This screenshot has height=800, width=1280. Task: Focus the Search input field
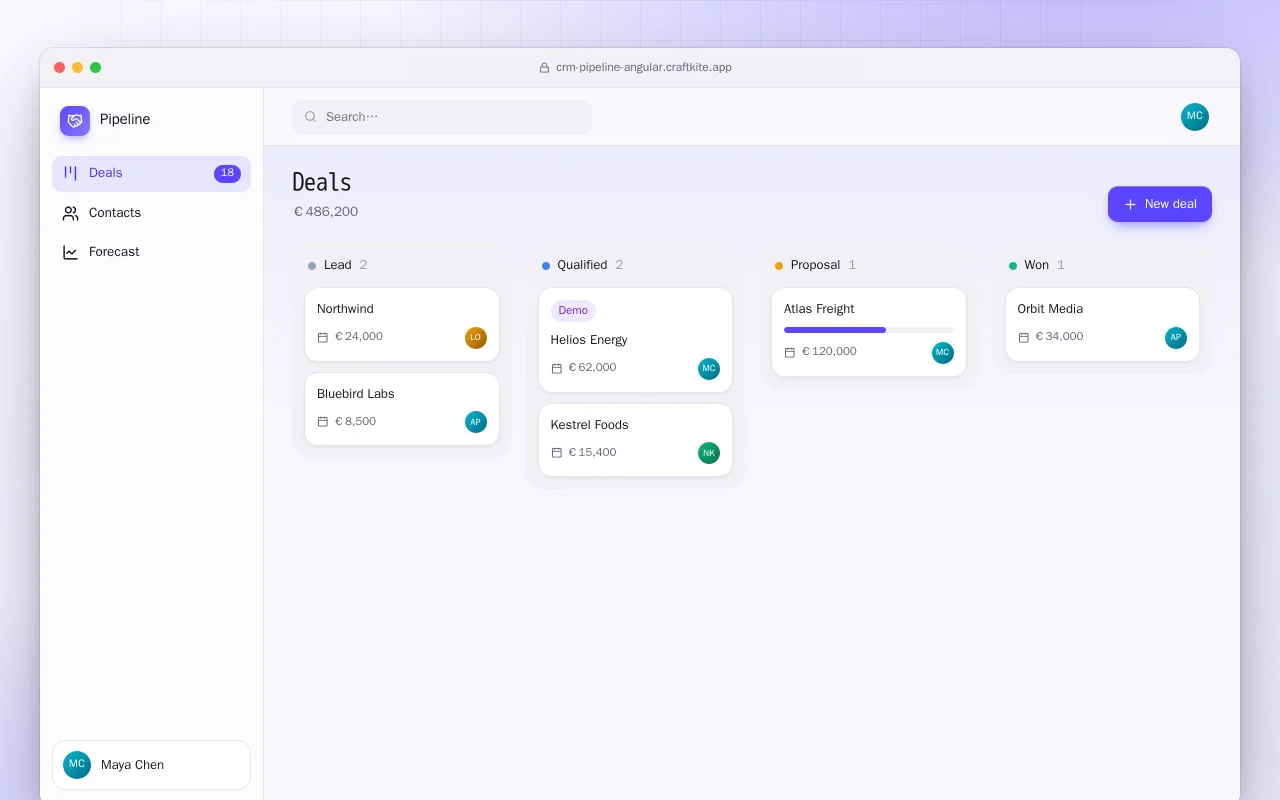442,117
